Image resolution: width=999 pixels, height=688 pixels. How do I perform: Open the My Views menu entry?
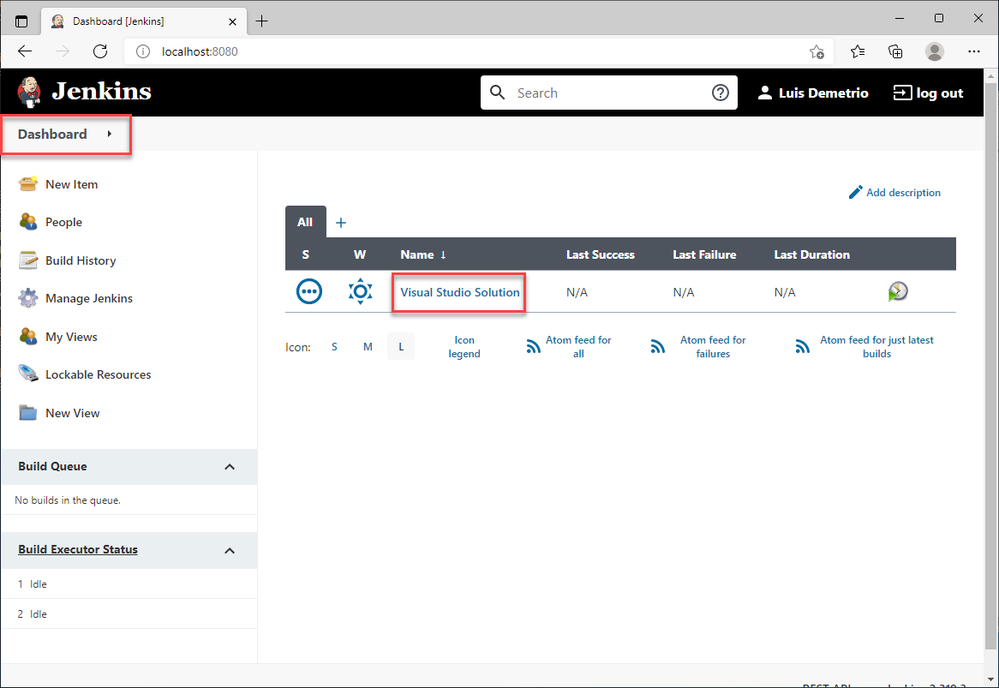[71, 336]
